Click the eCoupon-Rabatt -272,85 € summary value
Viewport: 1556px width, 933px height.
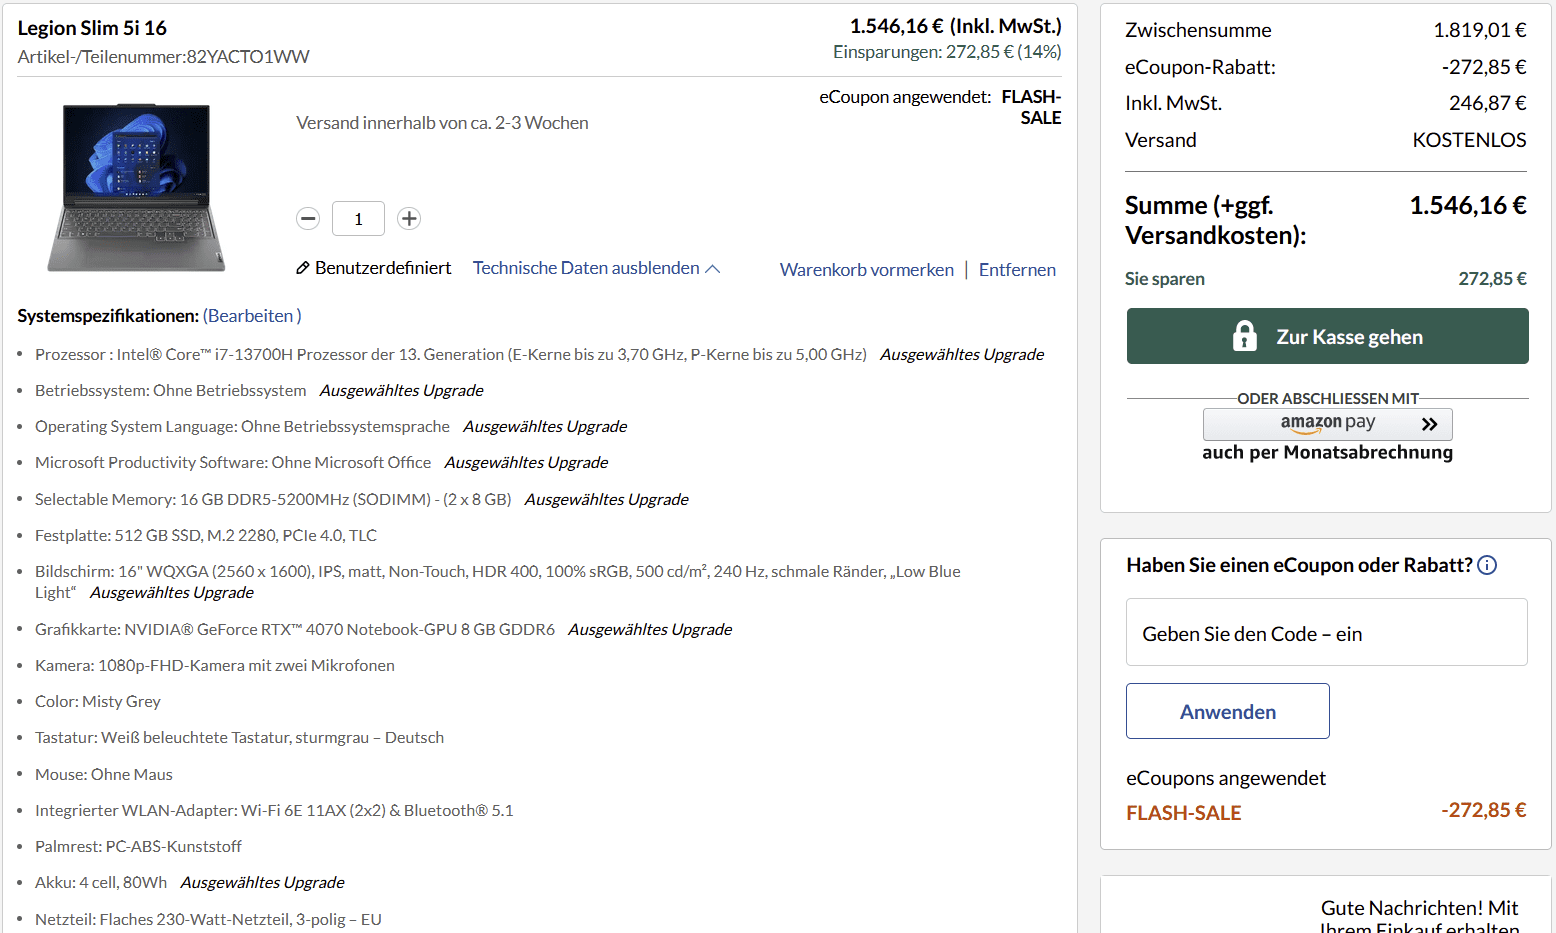(1484, 67)
